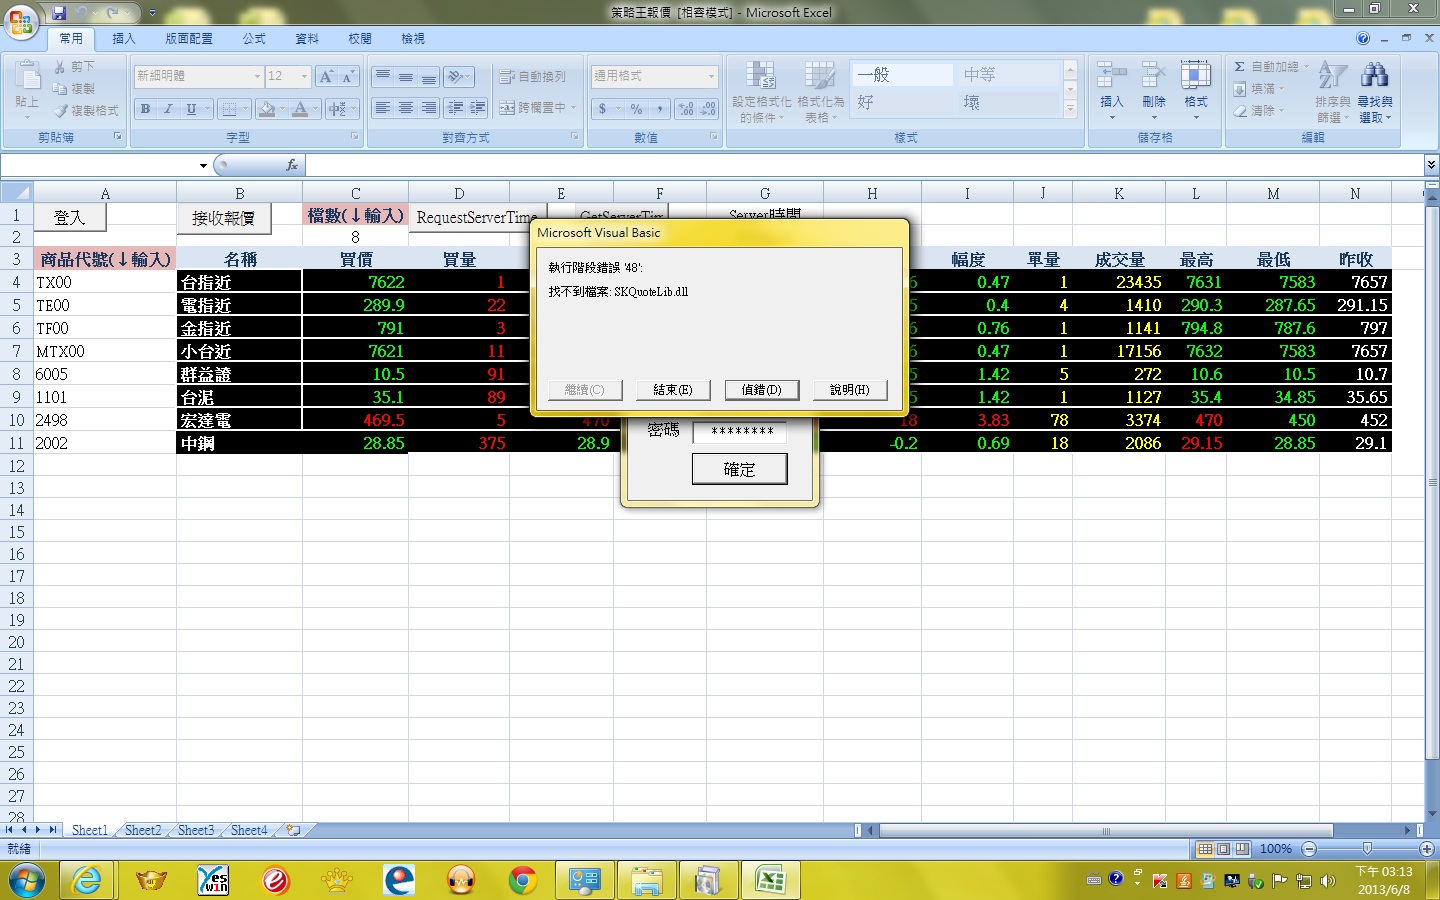The width and height of the screenshot is (1440, 900).
Task: Open the 通用格式 number format dropdown
Action: (x=712, y=76)
